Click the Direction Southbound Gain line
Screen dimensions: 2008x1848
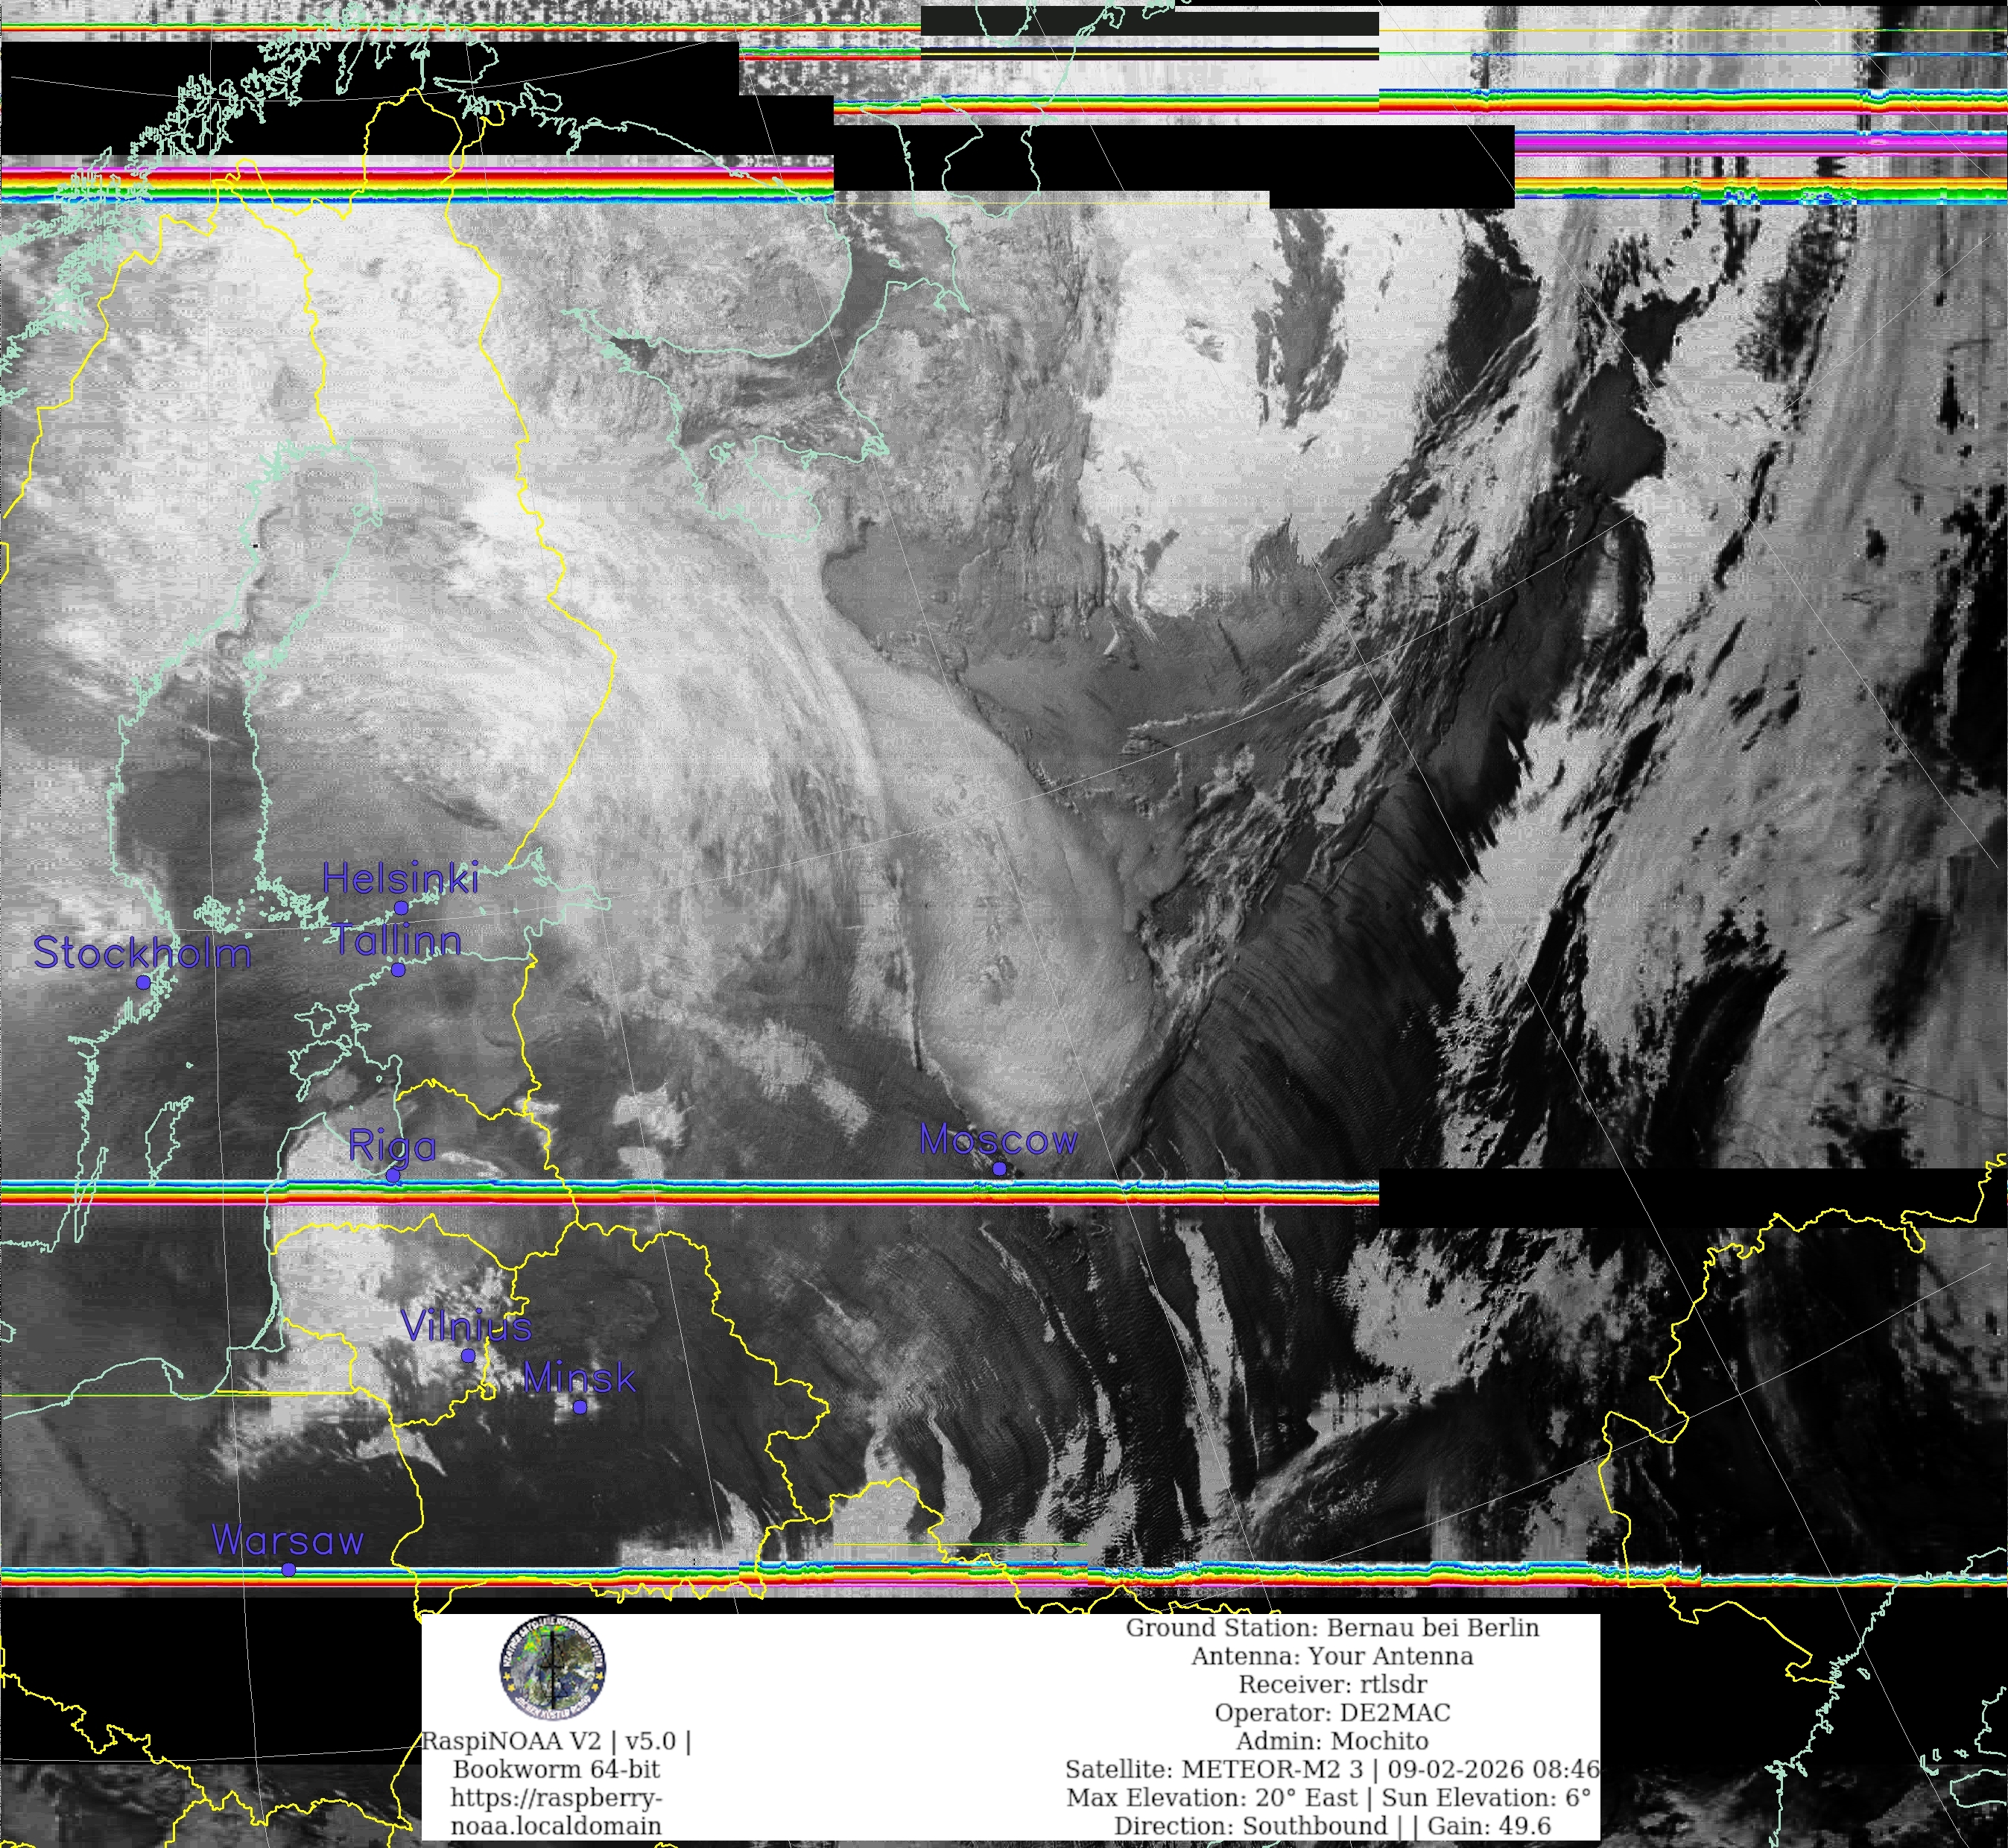pos(1332,1825)
